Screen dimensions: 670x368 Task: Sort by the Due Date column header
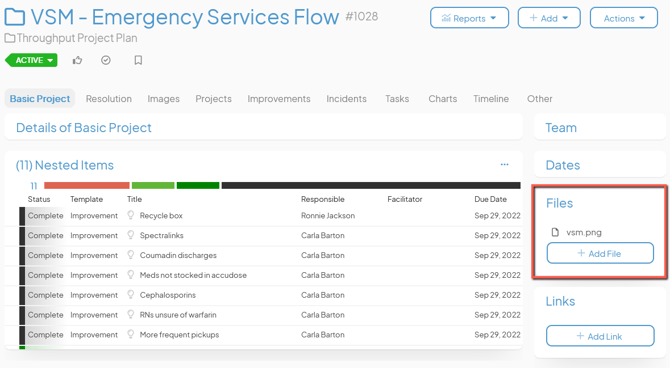(x=491, y=199)
